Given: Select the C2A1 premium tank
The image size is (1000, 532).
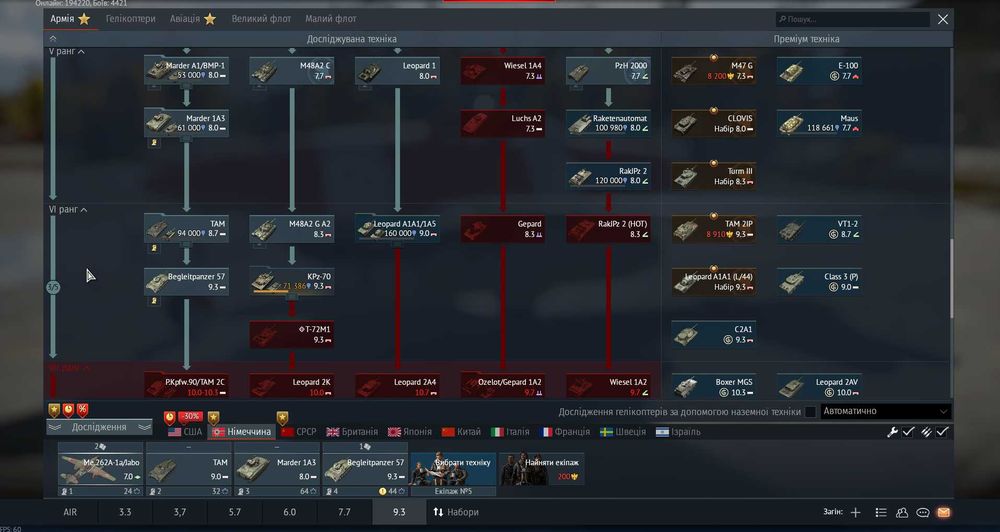Looking at the screenshot, I should point(714,334).
